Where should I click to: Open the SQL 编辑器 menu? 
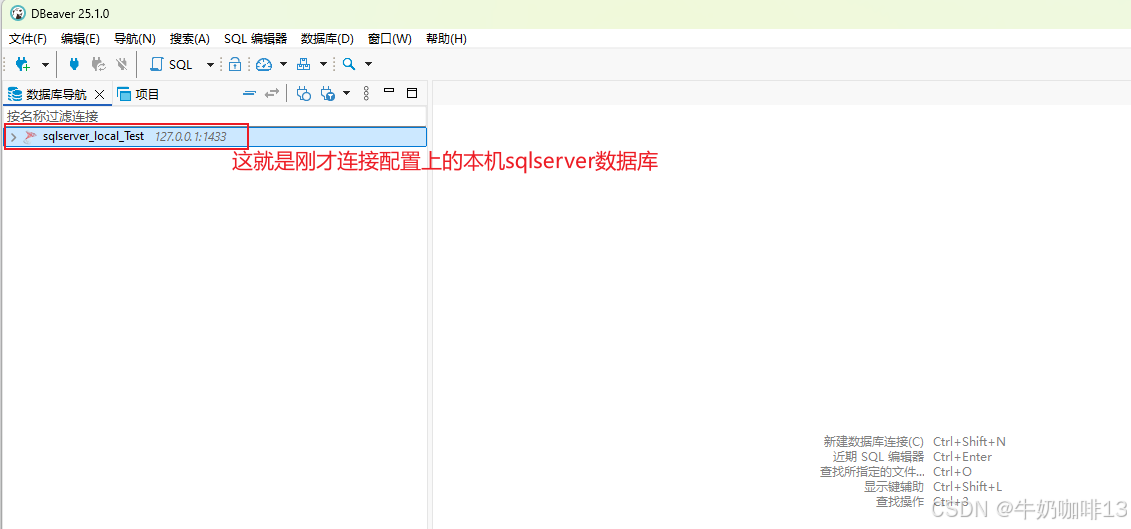pos(255,38)
